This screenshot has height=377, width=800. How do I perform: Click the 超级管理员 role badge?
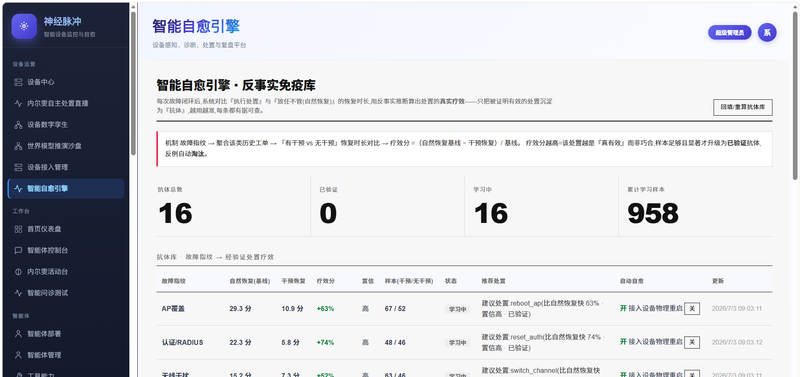(730, 33)
